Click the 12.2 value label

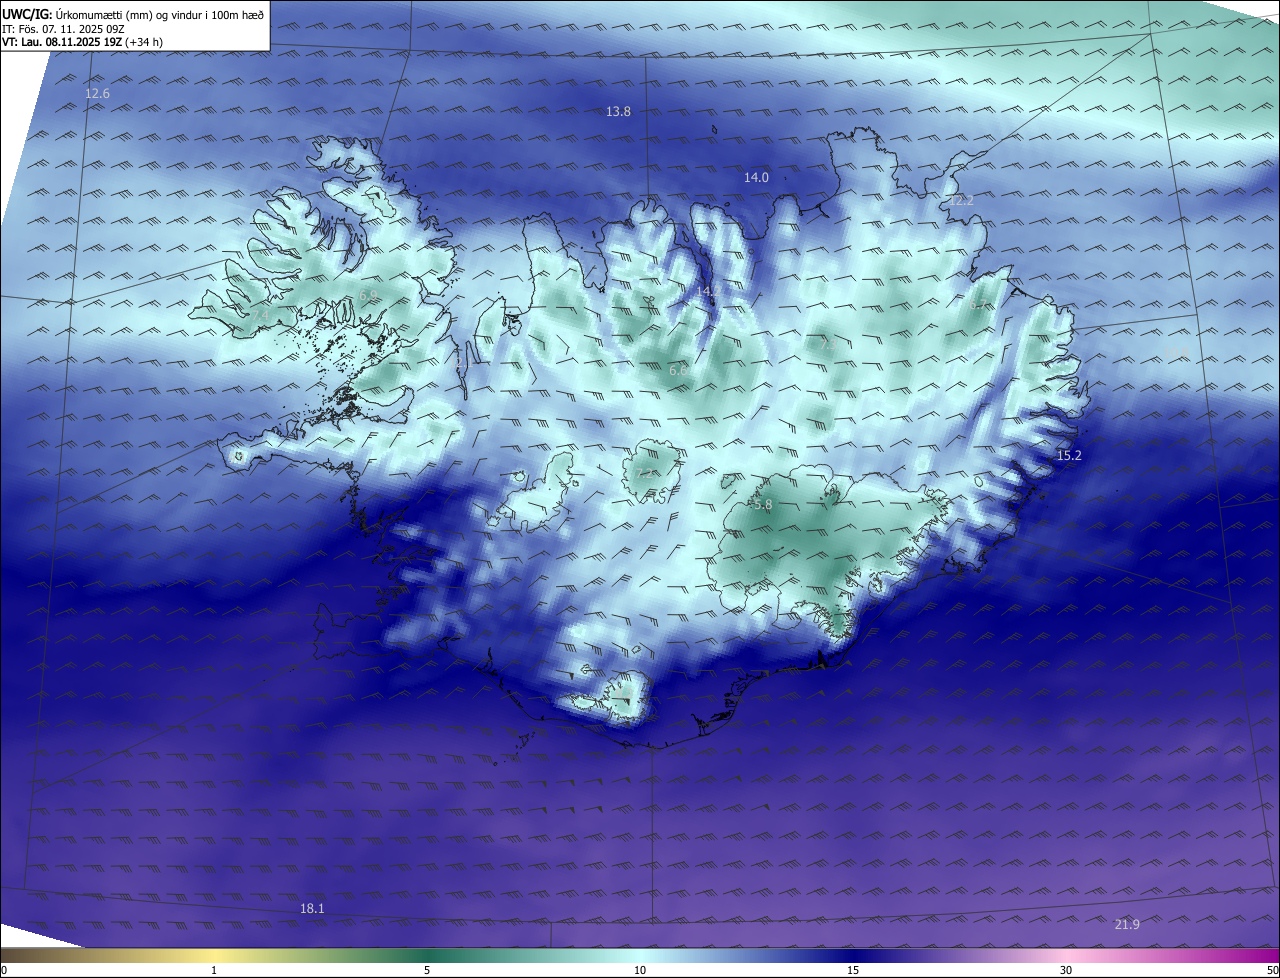tap(961, 200)
